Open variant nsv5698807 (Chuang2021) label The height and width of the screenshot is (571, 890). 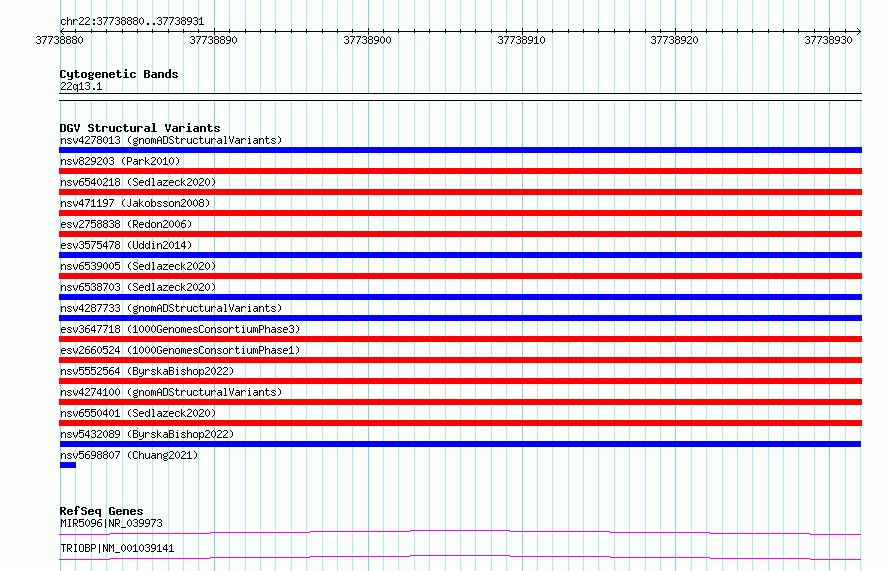click(129, 455)
